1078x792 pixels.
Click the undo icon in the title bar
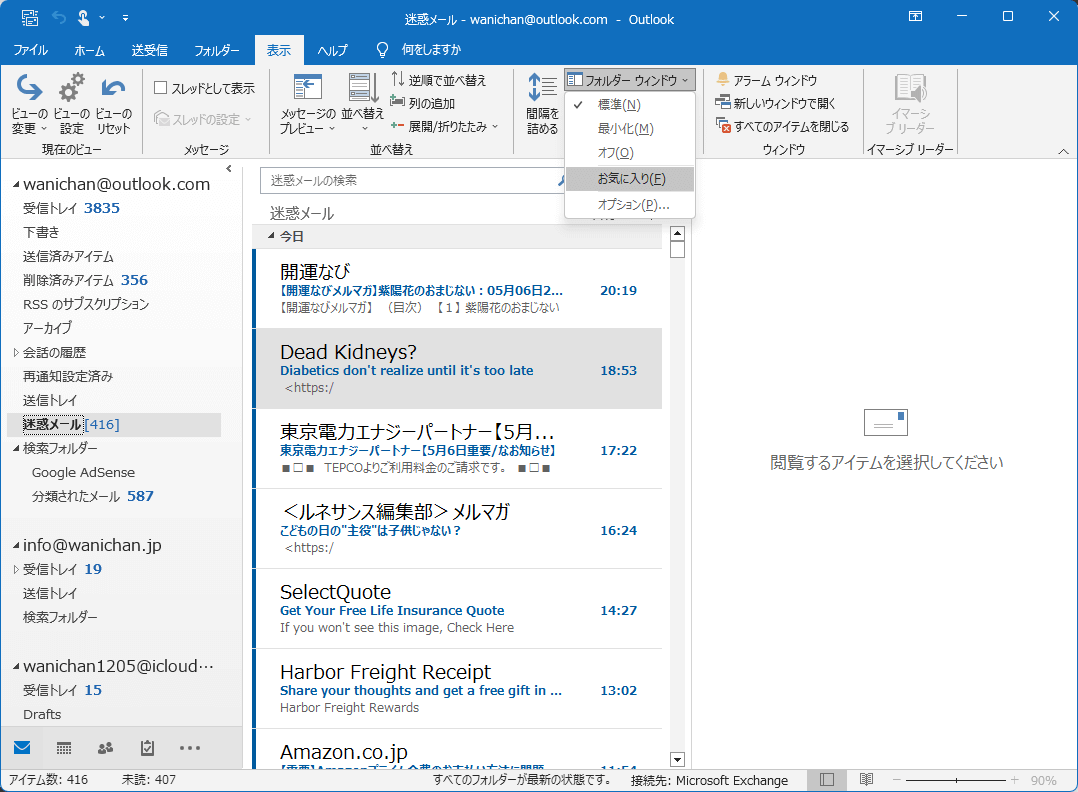coord(59,18)
